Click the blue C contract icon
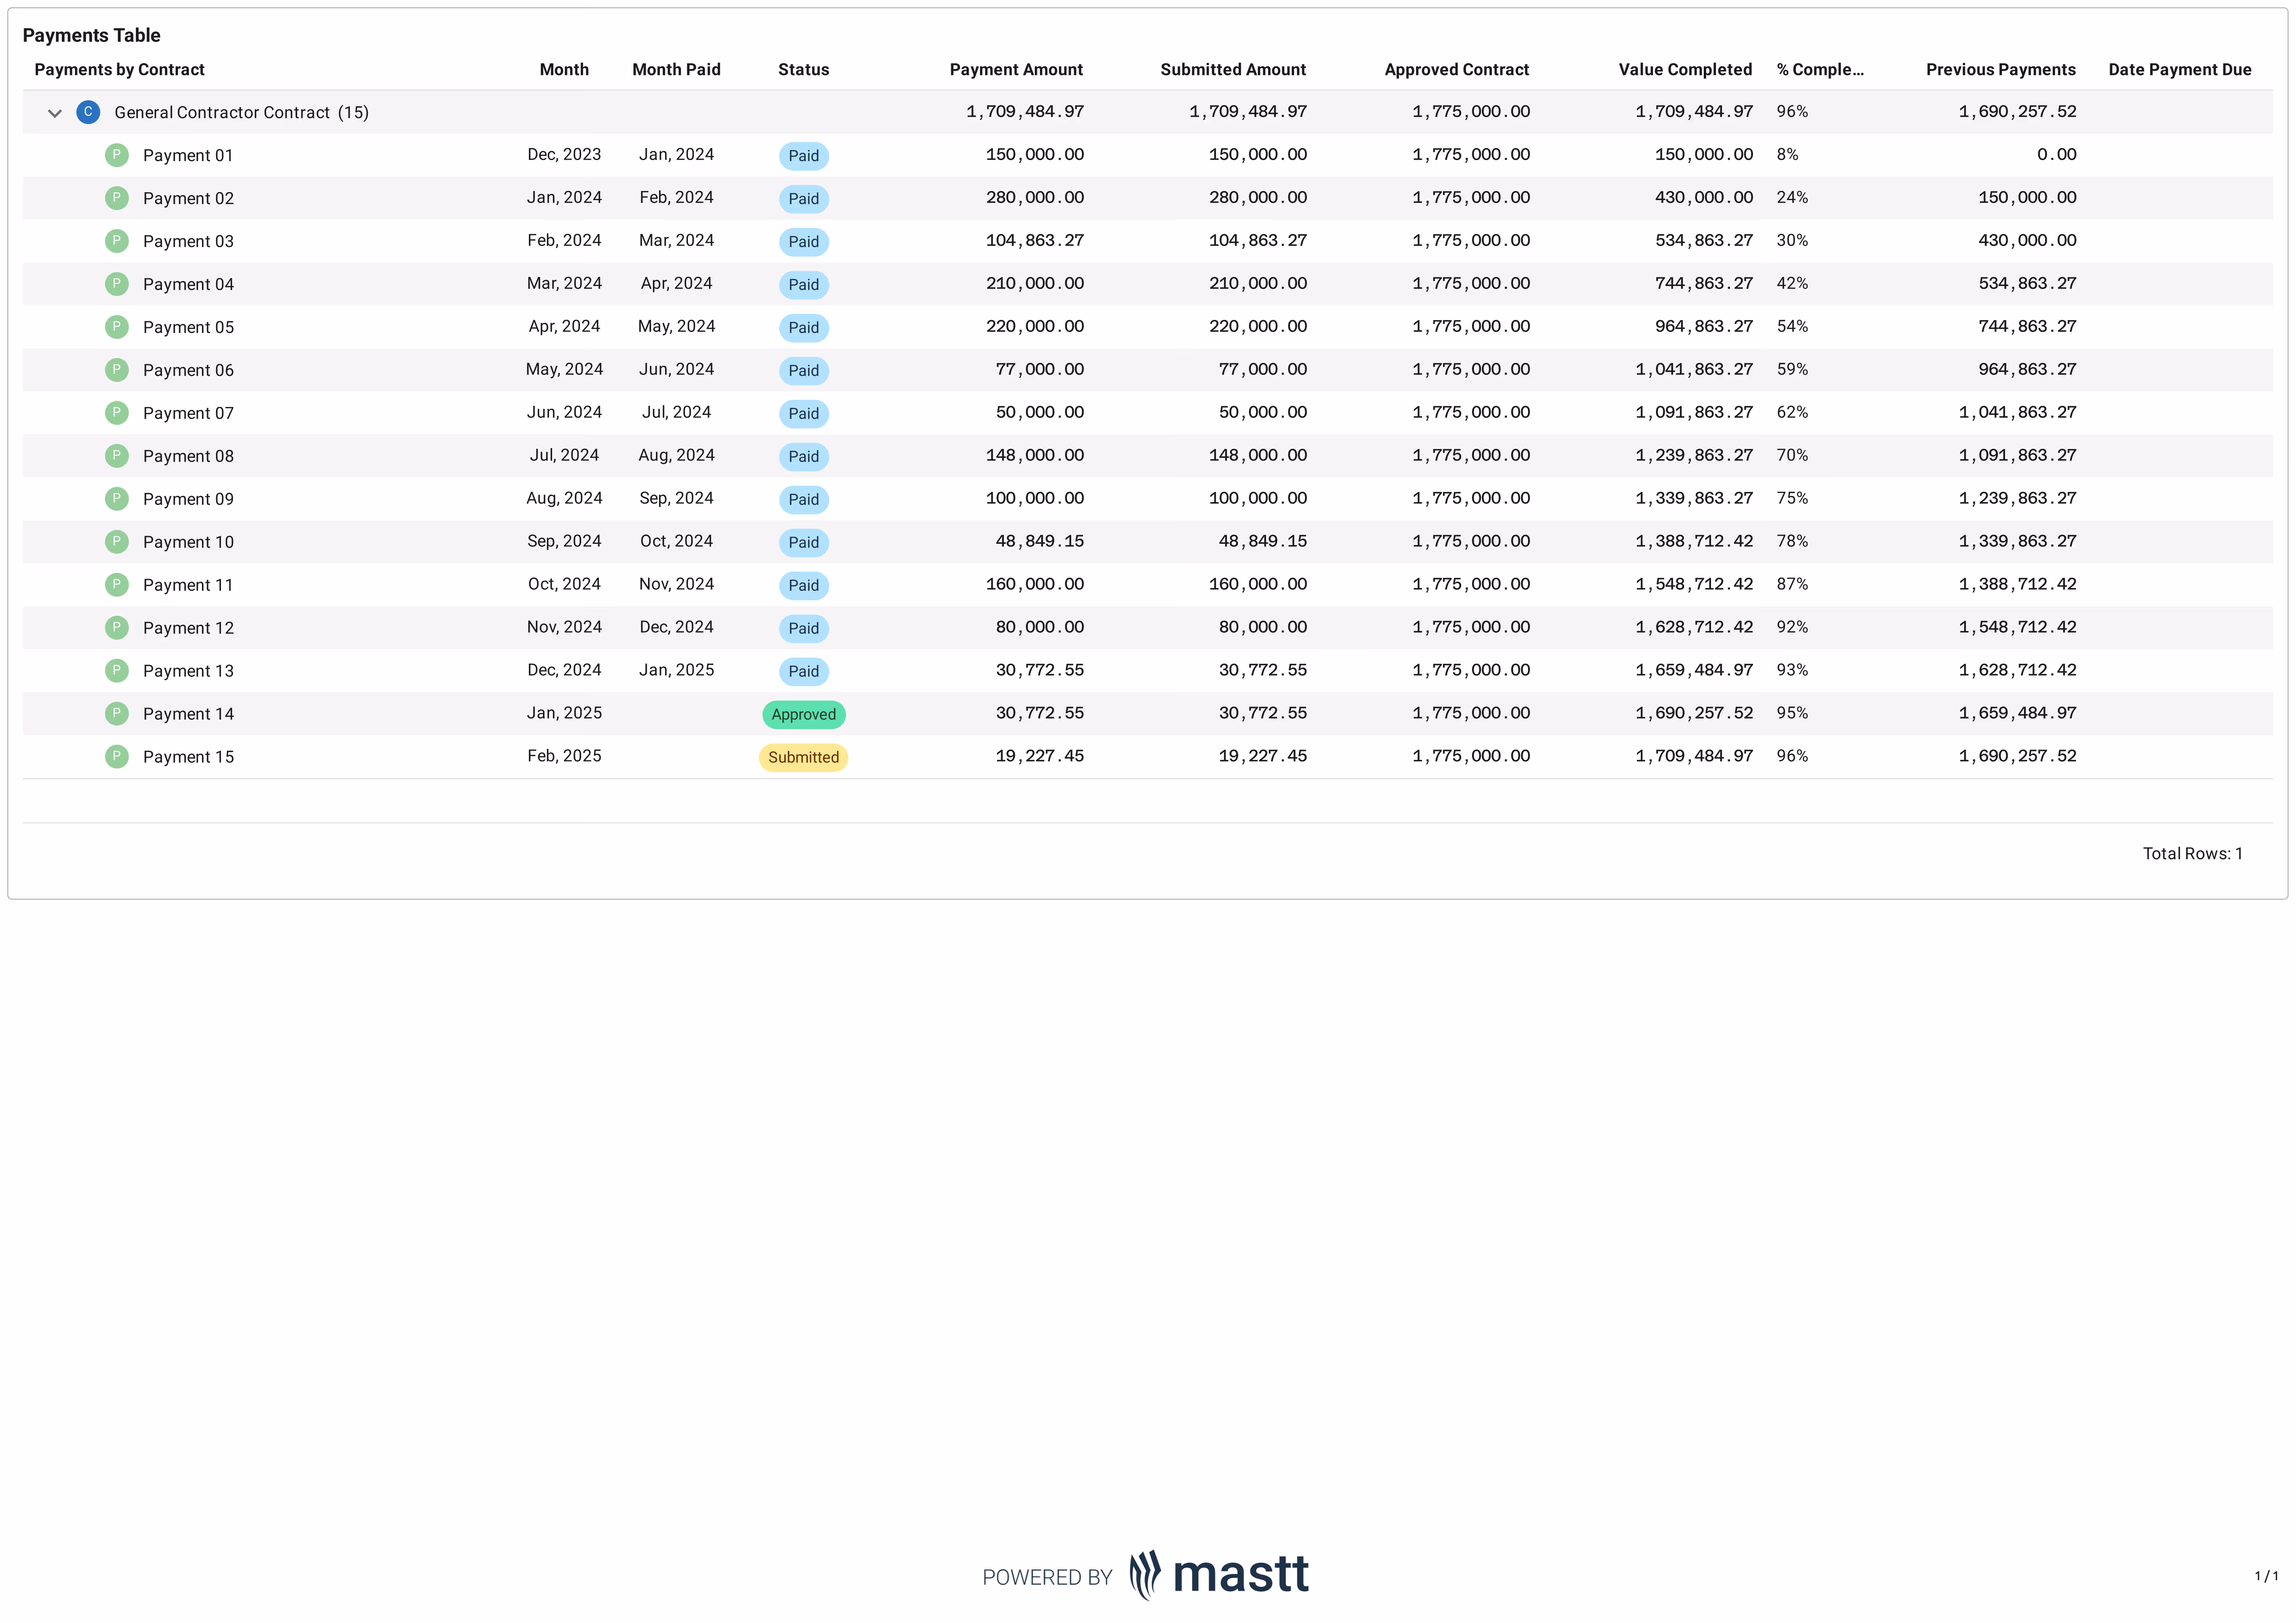This screenshot has width=2296, height=1623. click(x=88, y=112)
